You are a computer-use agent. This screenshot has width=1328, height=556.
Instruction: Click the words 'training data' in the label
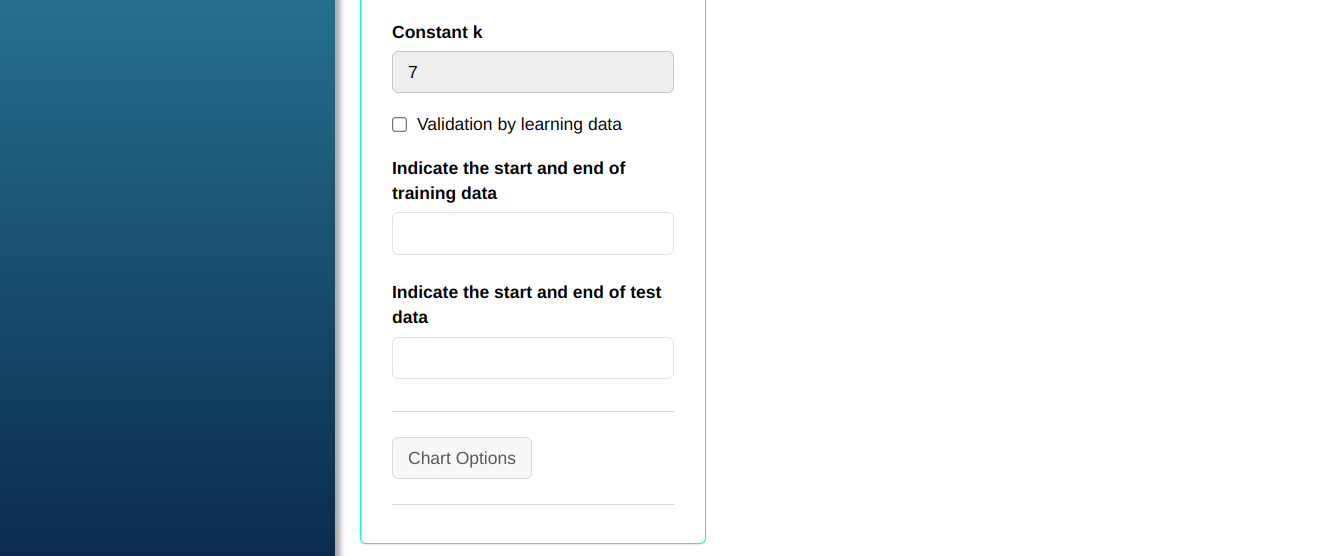444,193
